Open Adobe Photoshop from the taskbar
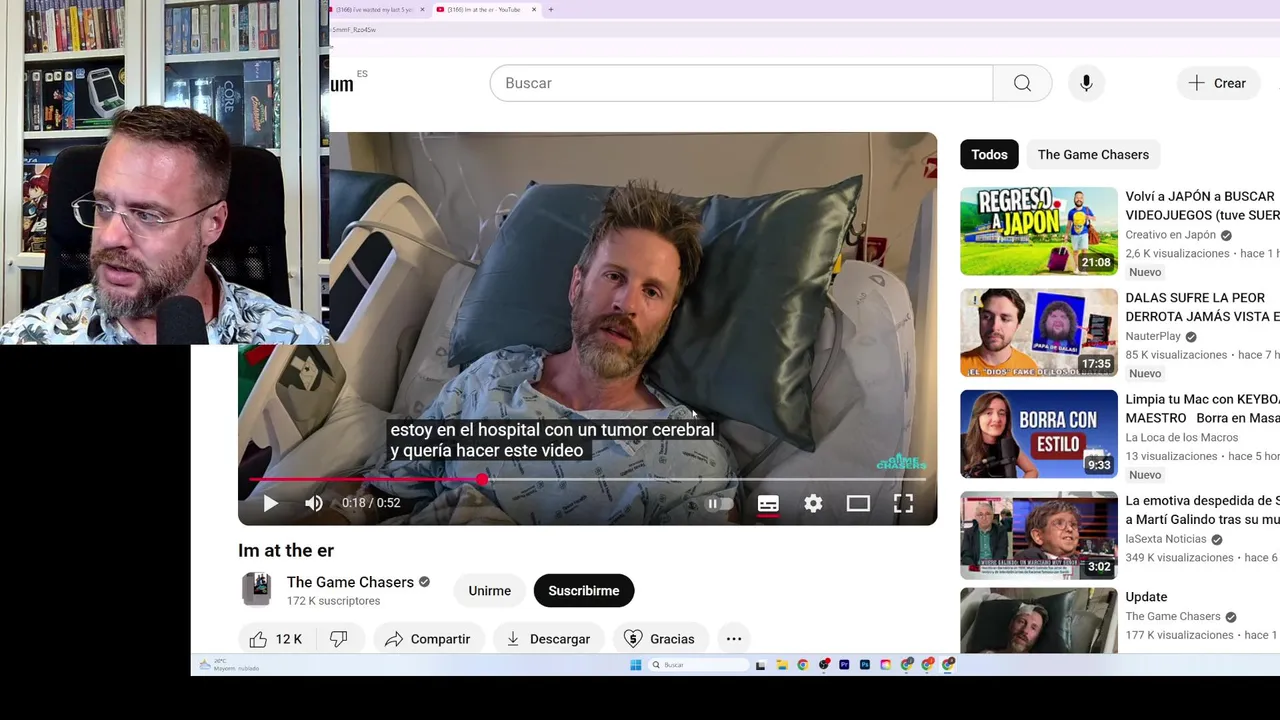The width and height of the screenshot is (1280, 720). tap(865, 665)
